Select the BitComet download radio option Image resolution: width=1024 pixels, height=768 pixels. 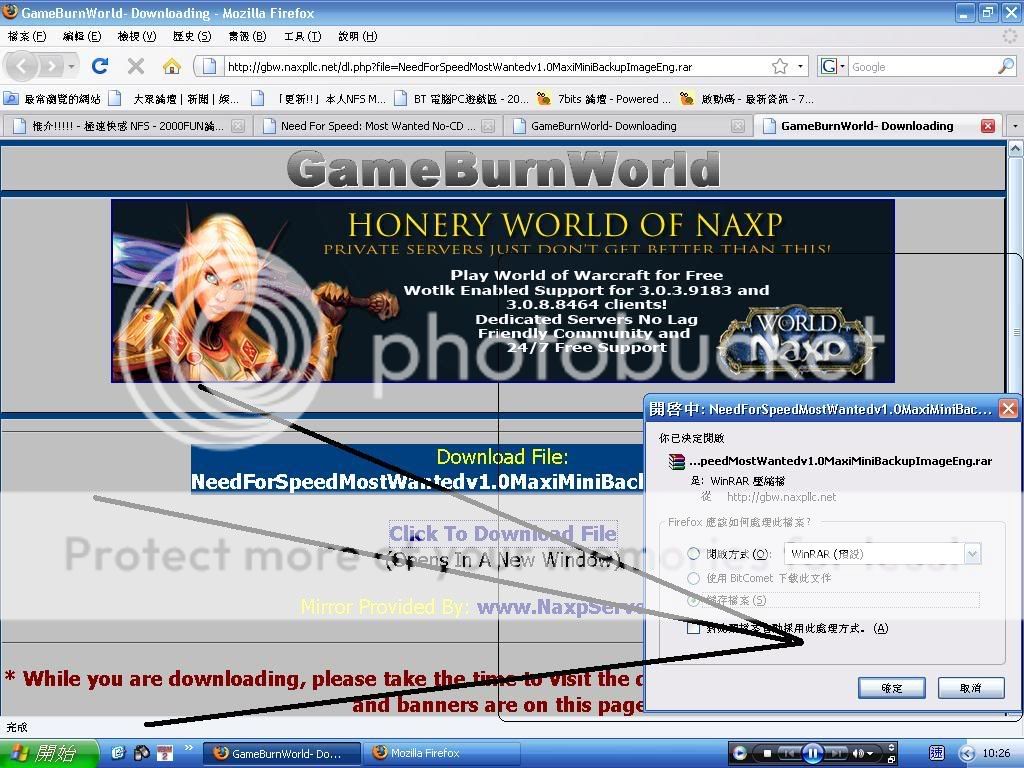[694, 578]
